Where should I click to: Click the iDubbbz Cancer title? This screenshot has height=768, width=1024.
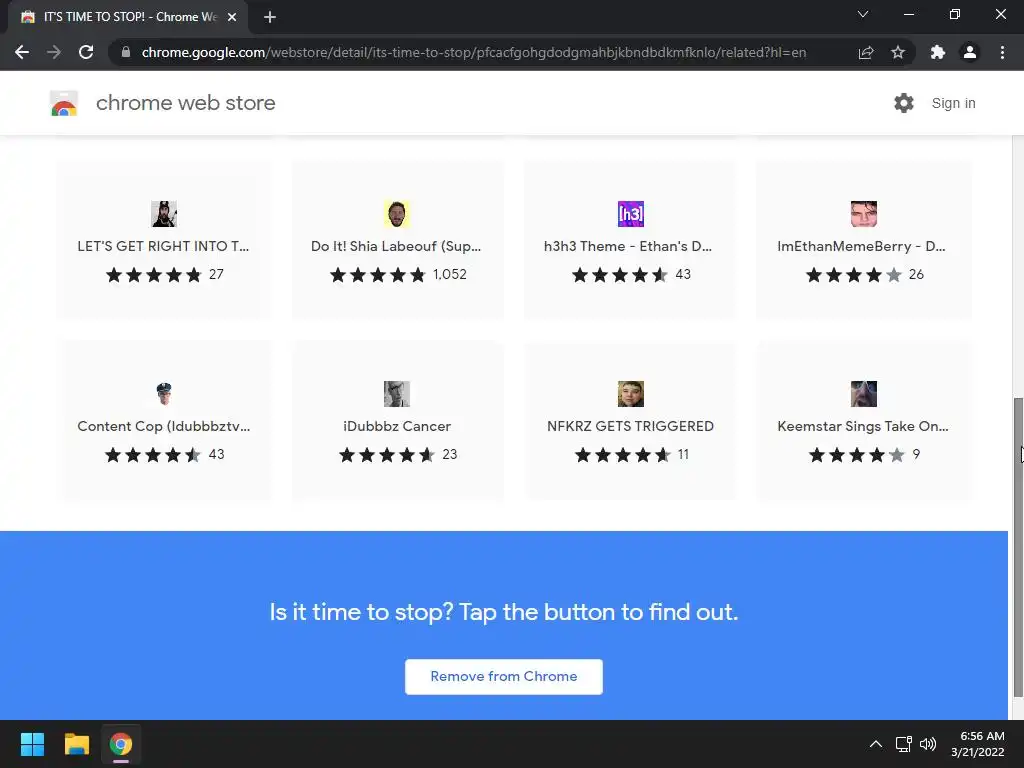point(397,426)
